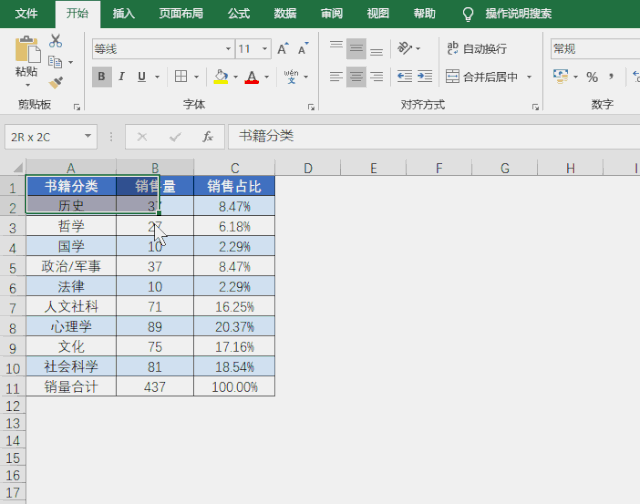Viewport: 640px width, 504px height.
Task: Expand underline style dropdown arrow
Action: 157,77
